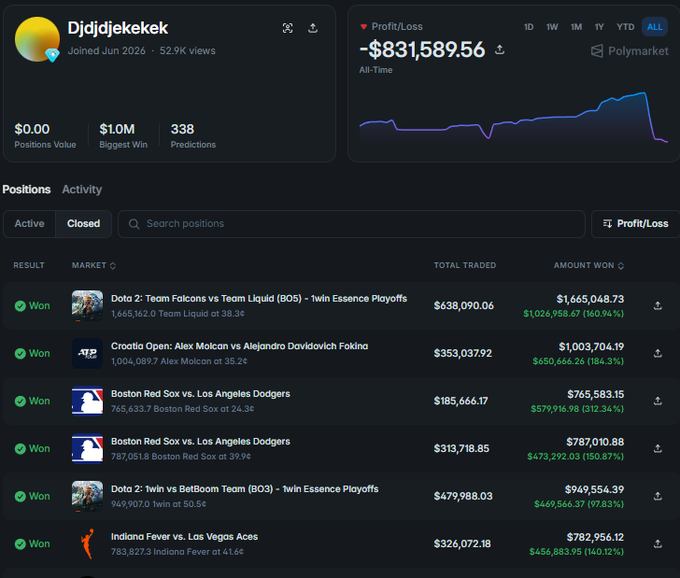Click the 949,907.0 1win at 50.5¢ text
Image resolution: width=680 pixels, height=578 pixels.
click(x=159, y=504)
